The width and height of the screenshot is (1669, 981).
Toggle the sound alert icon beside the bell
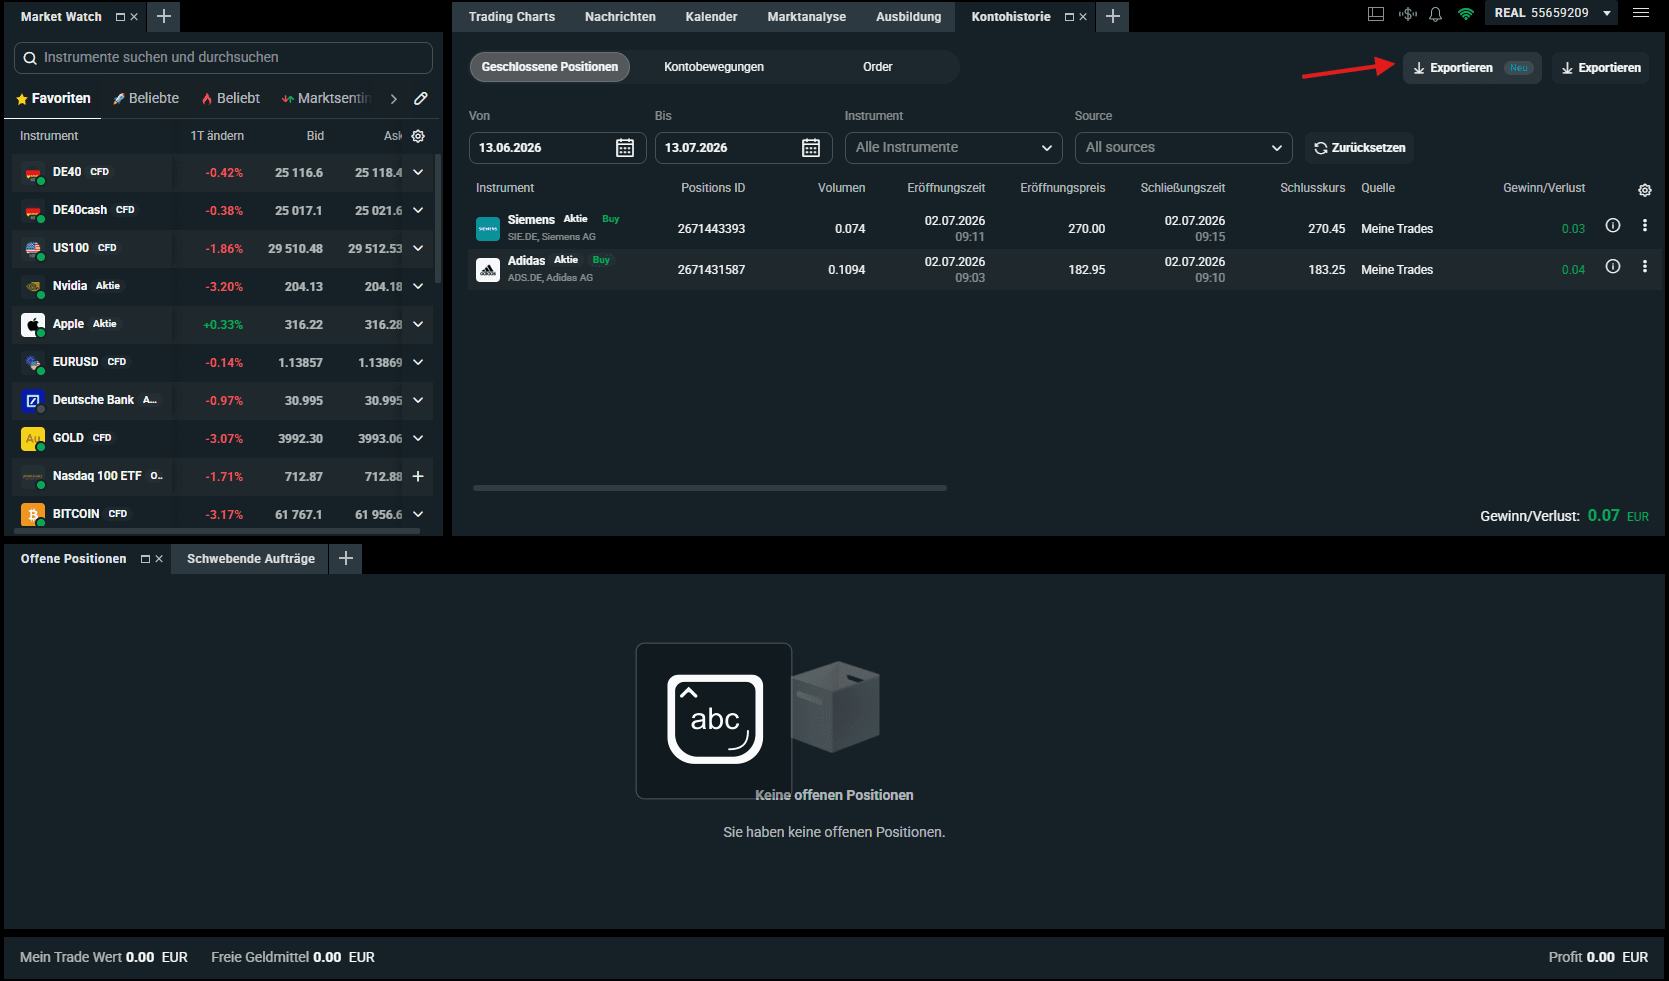[x=1407, y=14]
